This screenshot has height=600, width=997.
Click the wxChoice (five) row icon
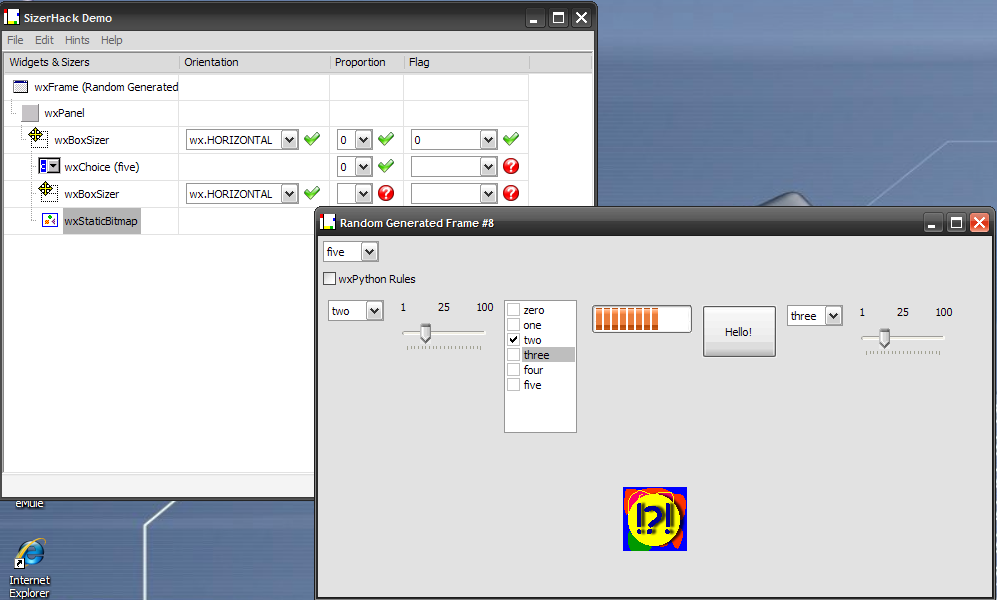[x=49, y=166]
